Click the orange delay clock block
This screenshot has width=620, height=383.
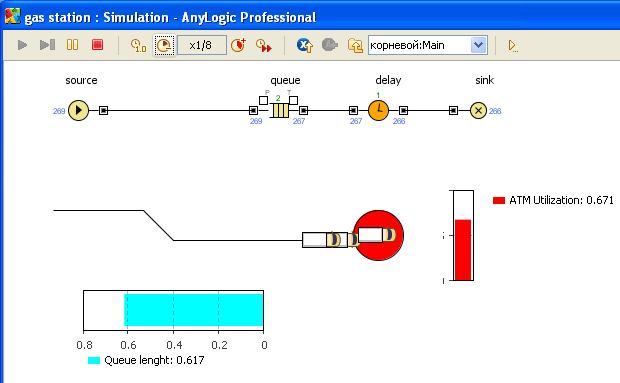[x=378, y=110]
